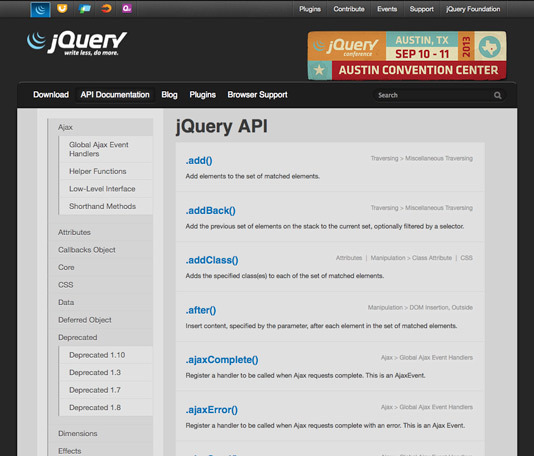Open the Ajax category in sidebar
The height and width of the screenshot is (456, 534).
[x=65, y=127]
